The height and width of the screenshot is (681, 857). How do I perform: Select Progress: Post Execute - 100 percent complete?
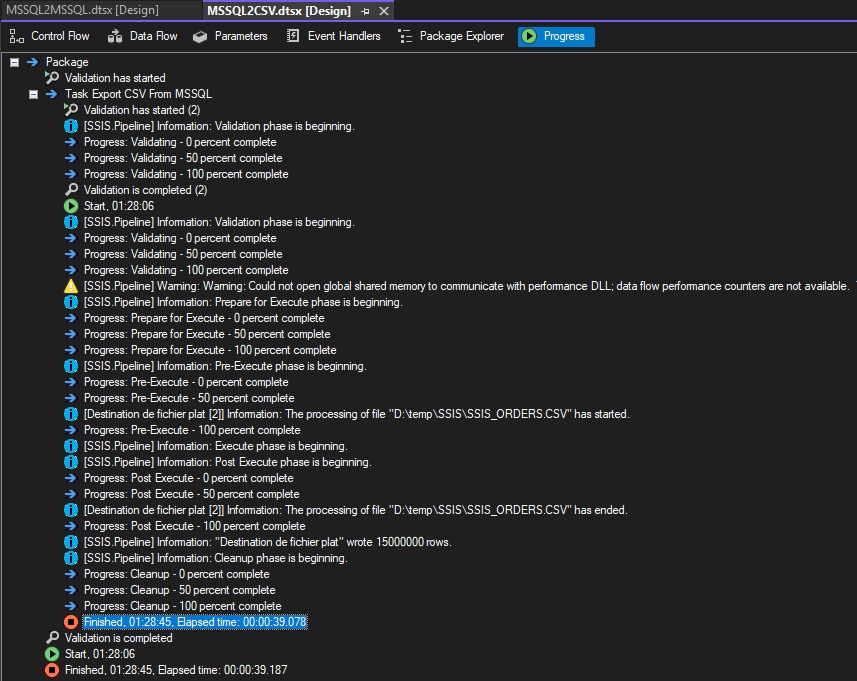195,526
